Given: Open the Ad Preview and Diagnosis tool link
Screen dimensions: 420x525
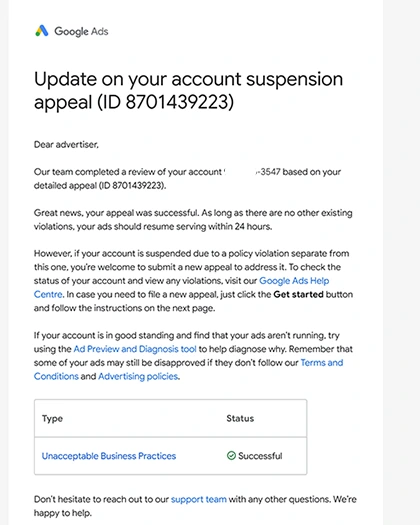Looking at the screenshot, I should [135, 349].
